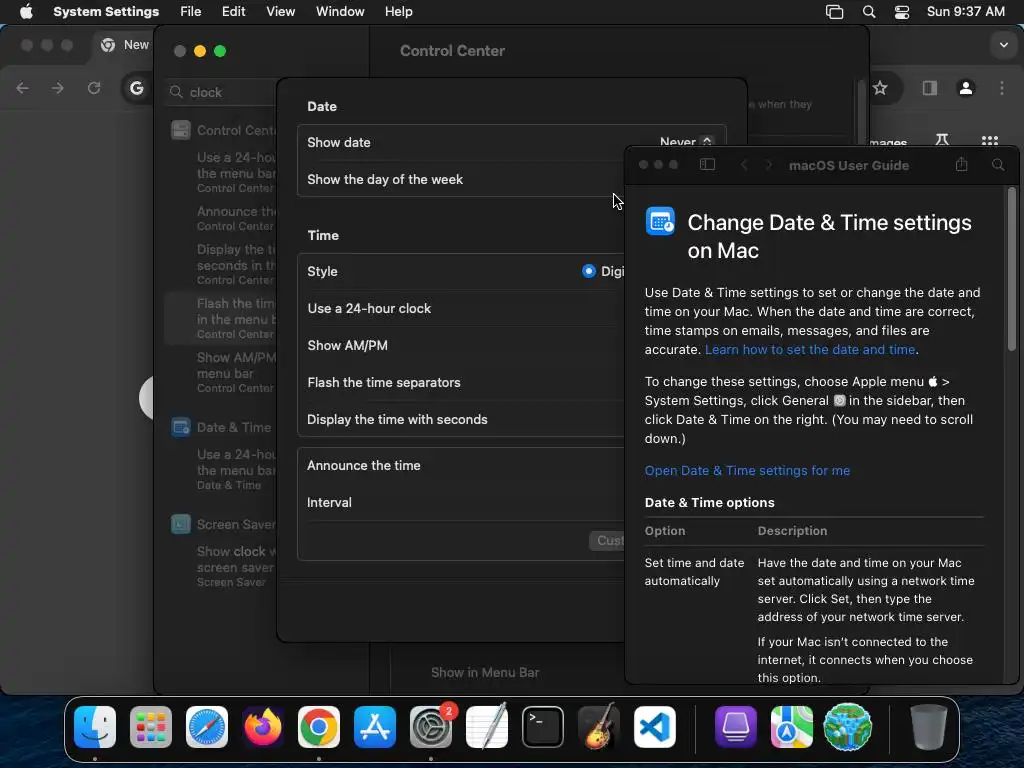This screenshot has width=1024, height=768.
Task: Reload page in Chrome window
Action: [x=94, y=88]
